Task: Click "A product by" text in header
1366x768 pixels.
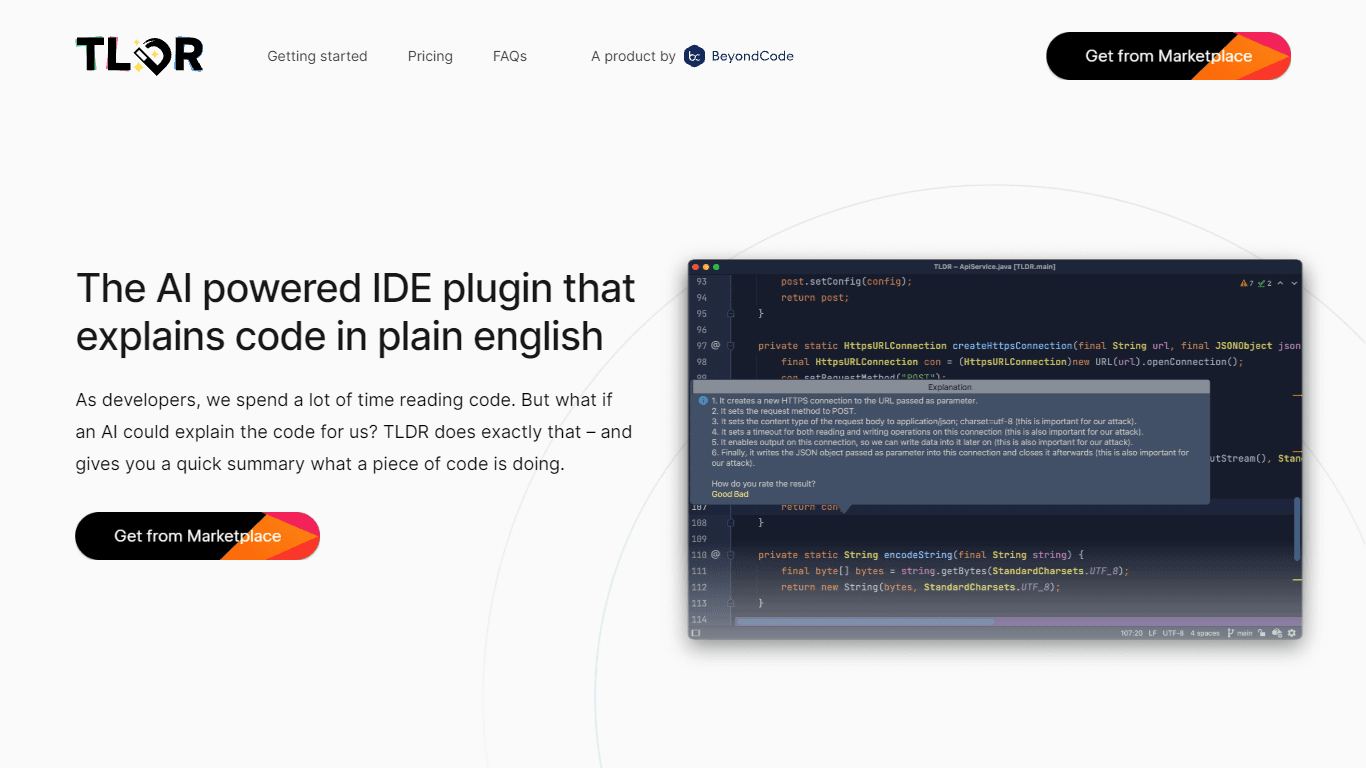Action: (x=633, y=56)
